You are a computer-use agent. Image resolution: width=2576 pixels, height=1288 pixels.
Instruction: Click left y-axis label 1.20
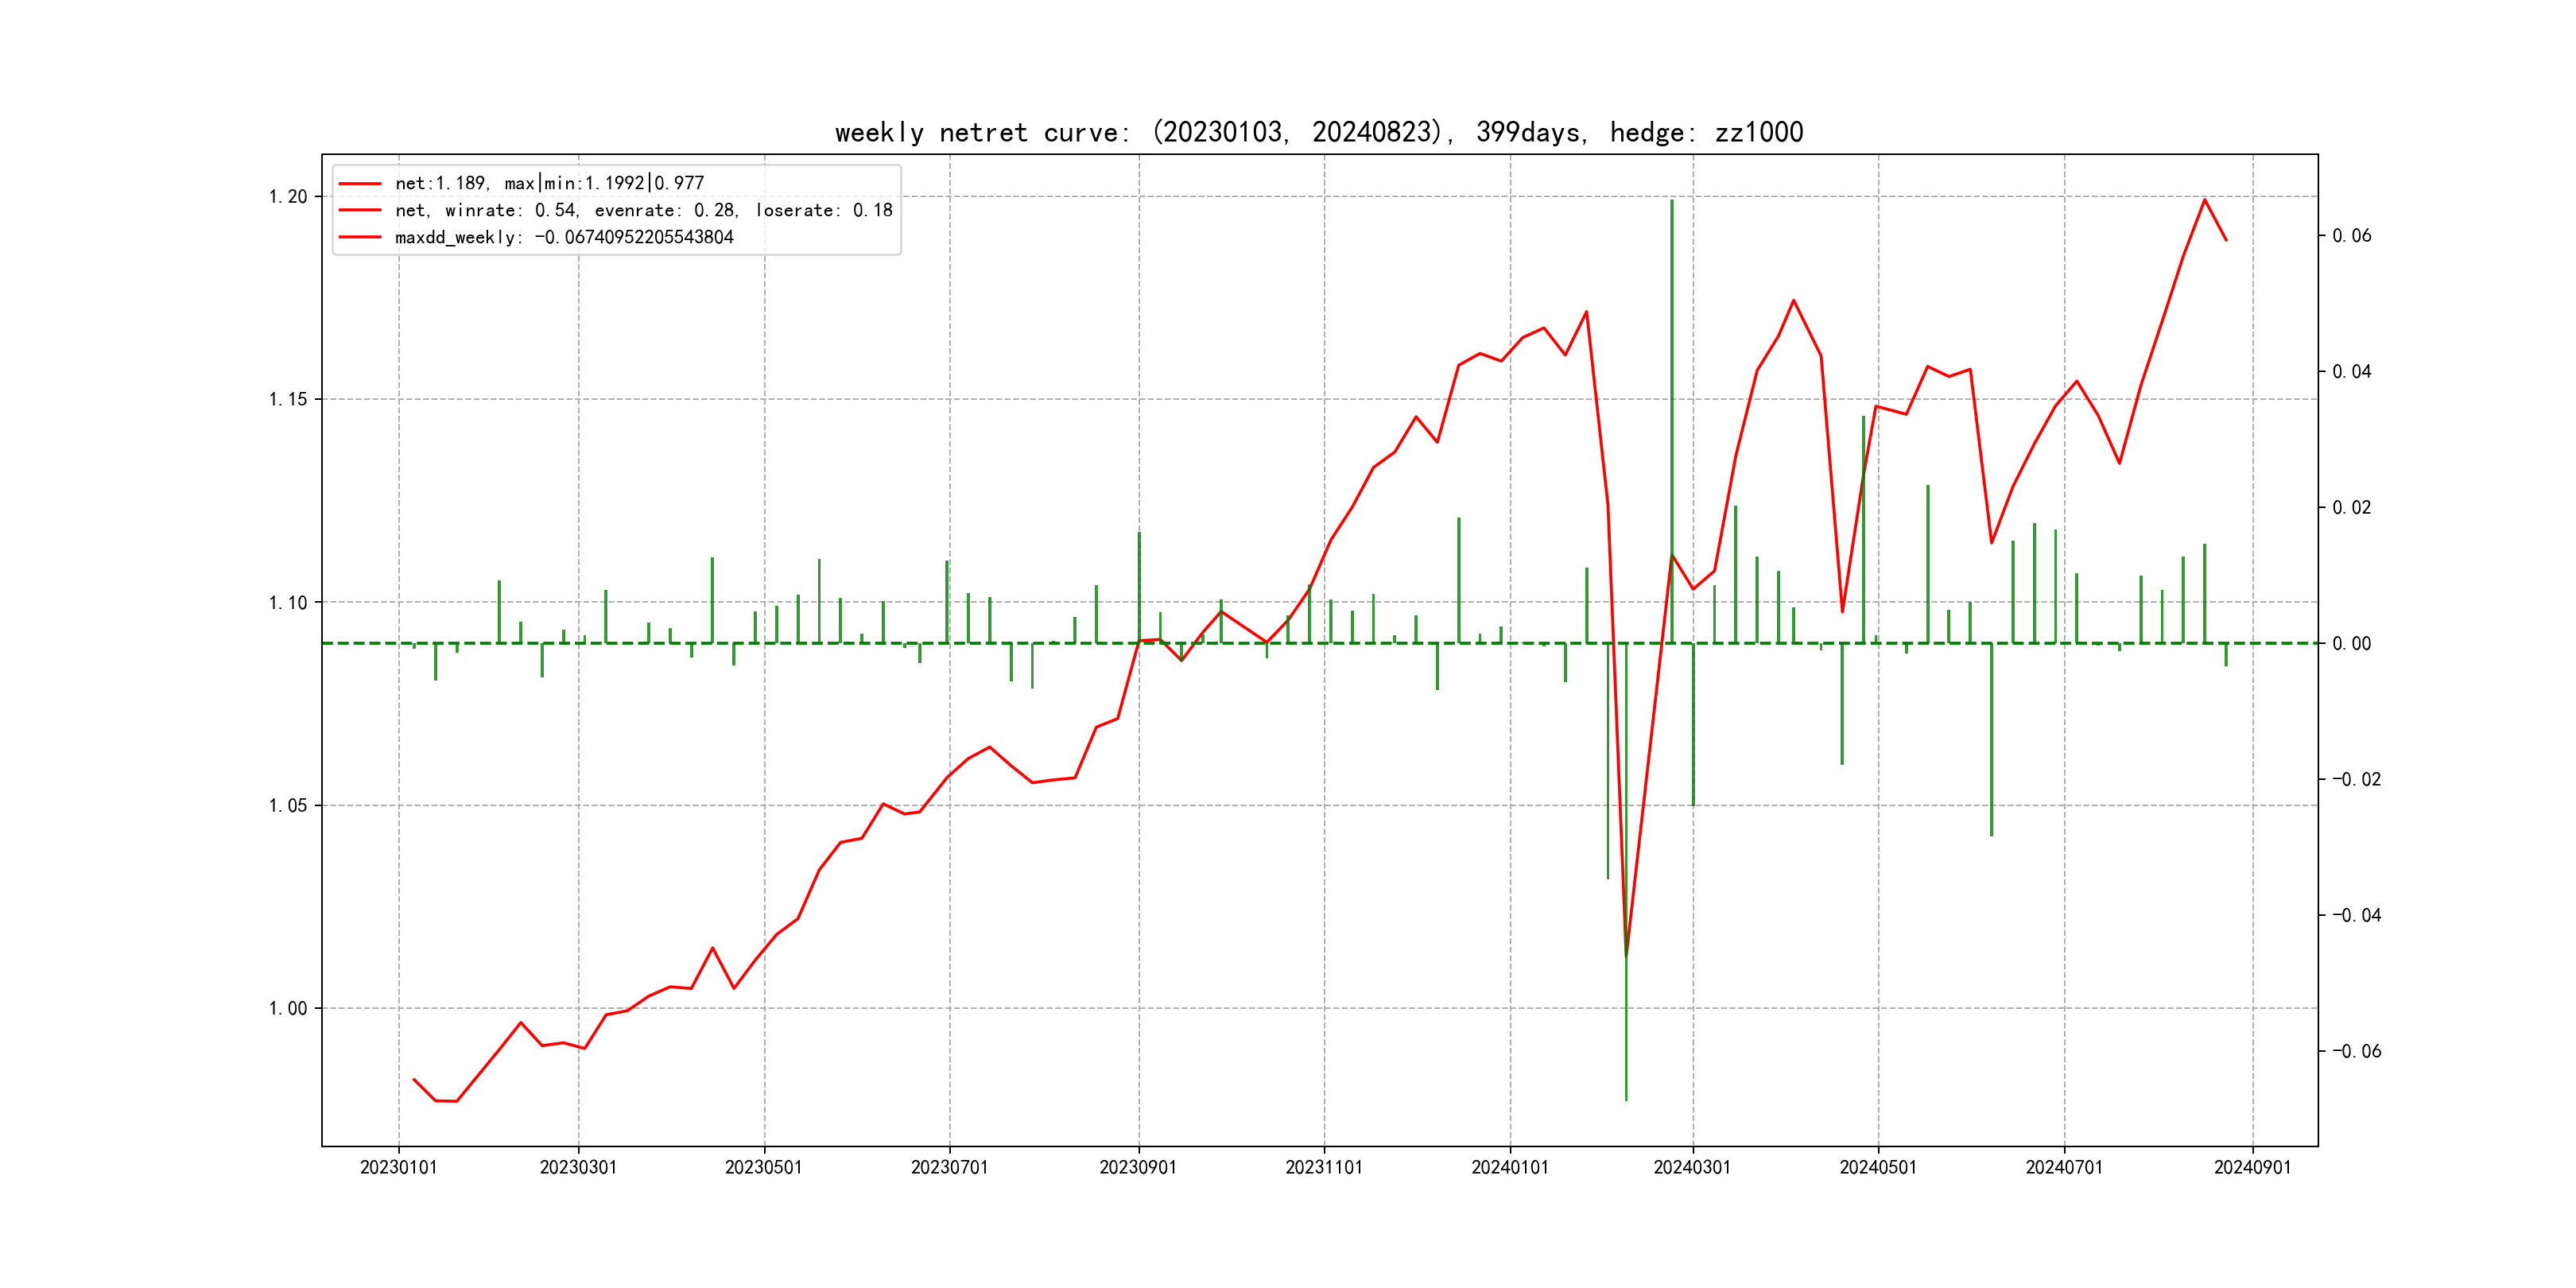(x=288, y=197)
